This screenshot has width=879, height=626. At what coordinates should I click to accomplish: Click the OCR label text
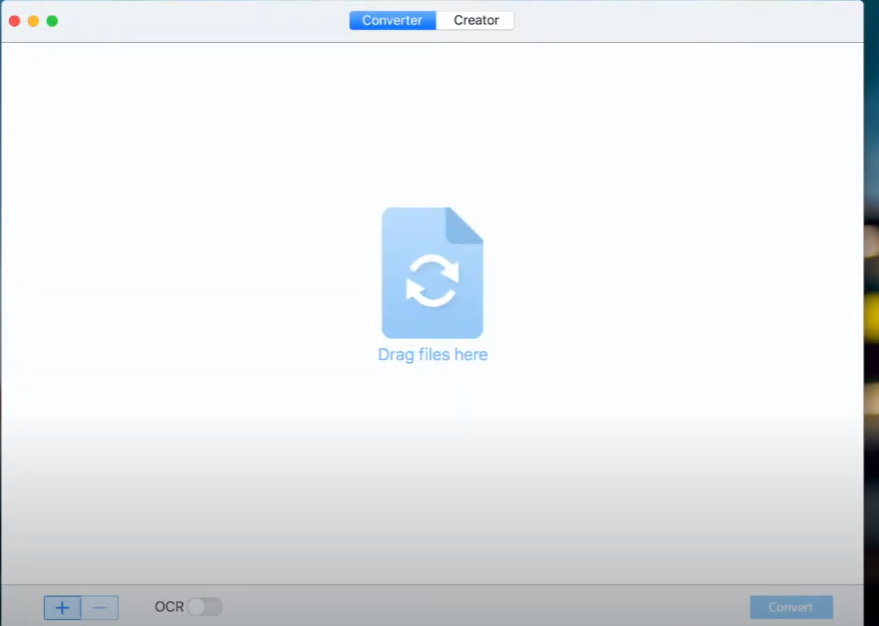tap(168, 606)
